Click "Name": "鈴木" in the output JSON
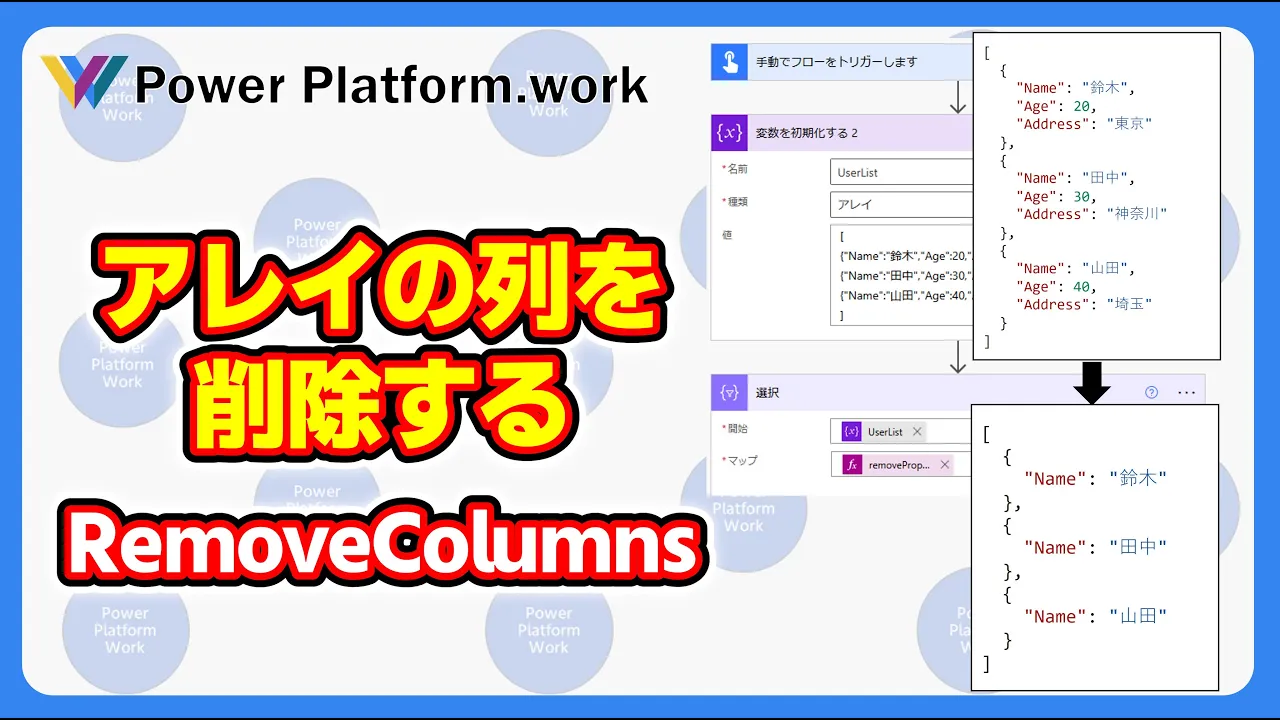The height and width of the screenshot is (720, 1280). pos(1096,479)
